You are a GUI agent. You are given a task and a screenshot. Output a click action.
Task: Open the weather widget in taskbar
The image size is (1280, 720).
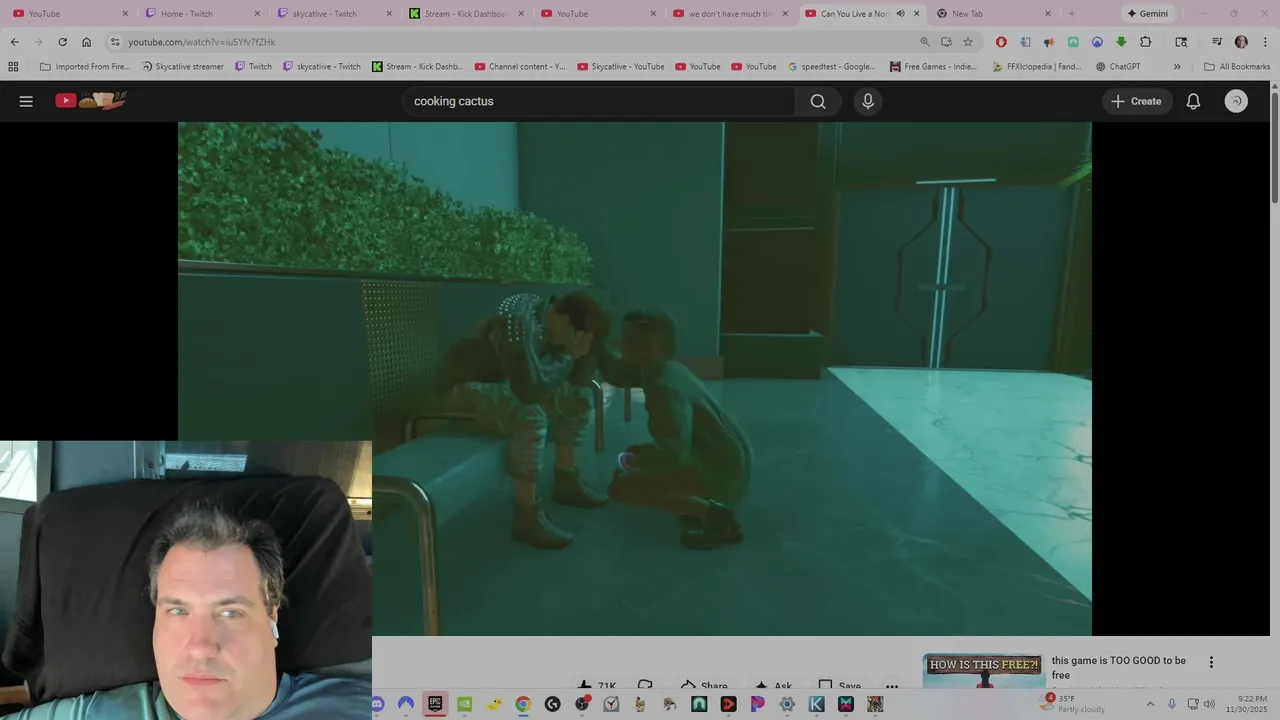pos(1071,704)
